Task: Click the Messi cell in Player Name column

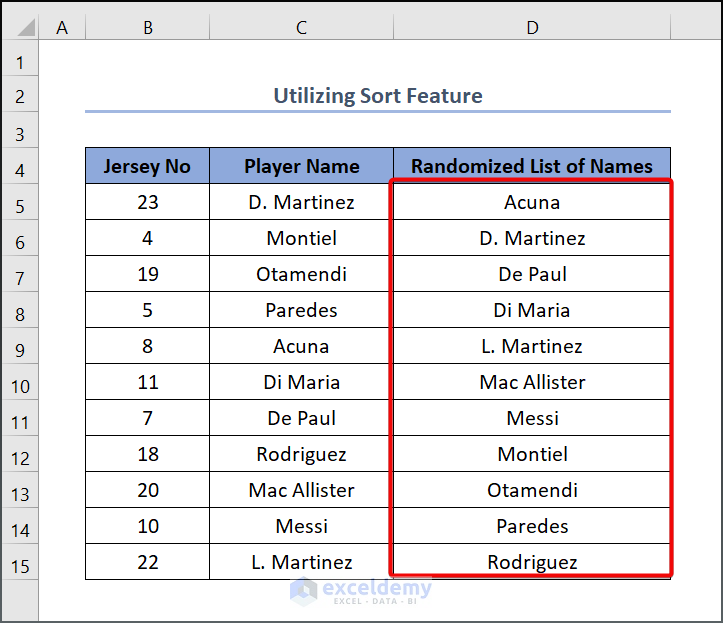Action: [301, 526]
